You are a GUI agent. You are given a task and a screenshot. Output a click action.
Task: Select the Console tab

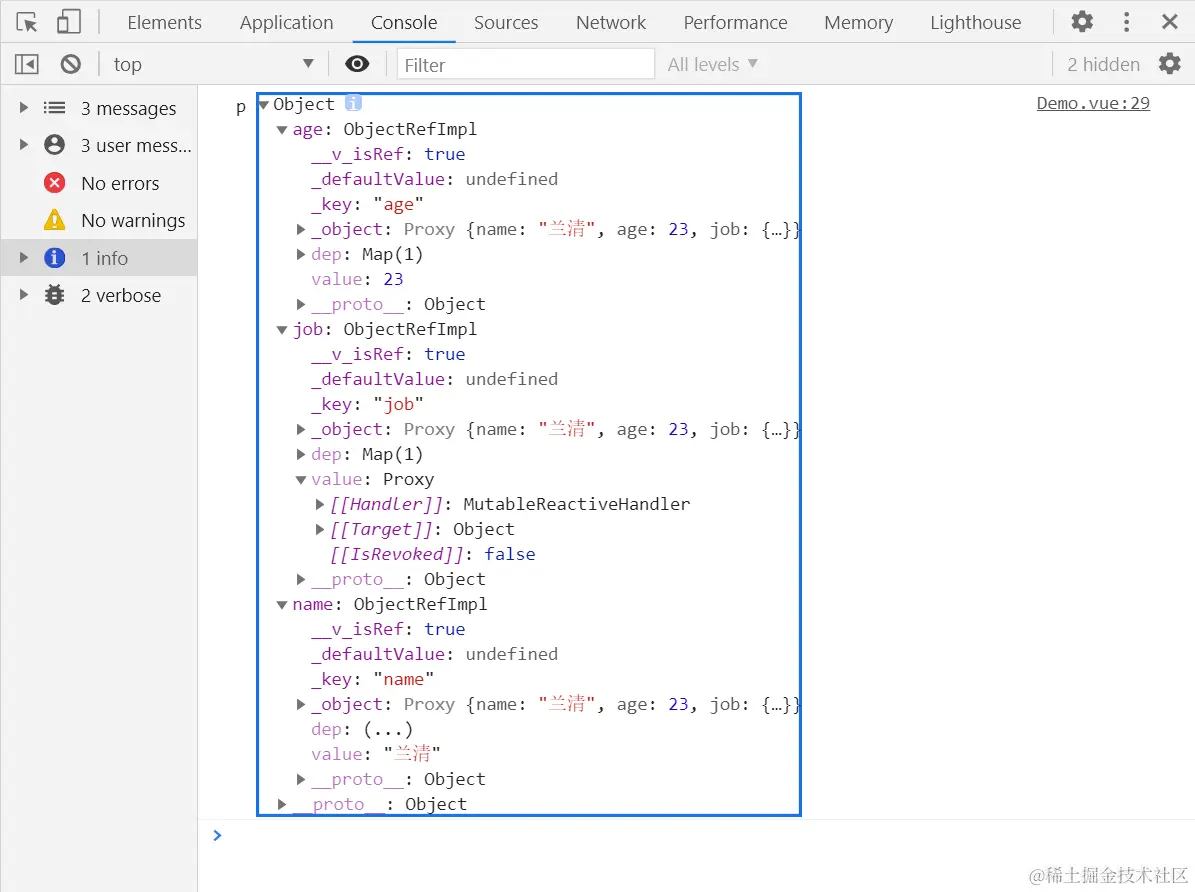404,23
